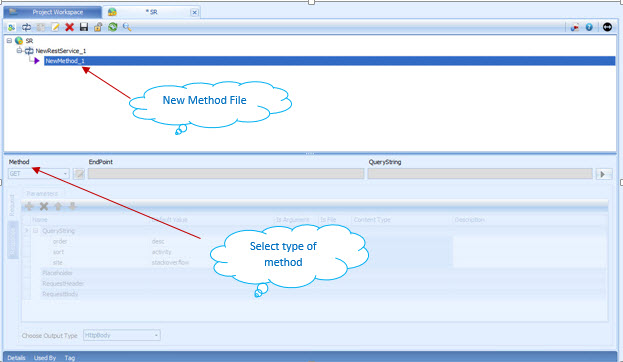Open the Parameters tab

point(42,194)
